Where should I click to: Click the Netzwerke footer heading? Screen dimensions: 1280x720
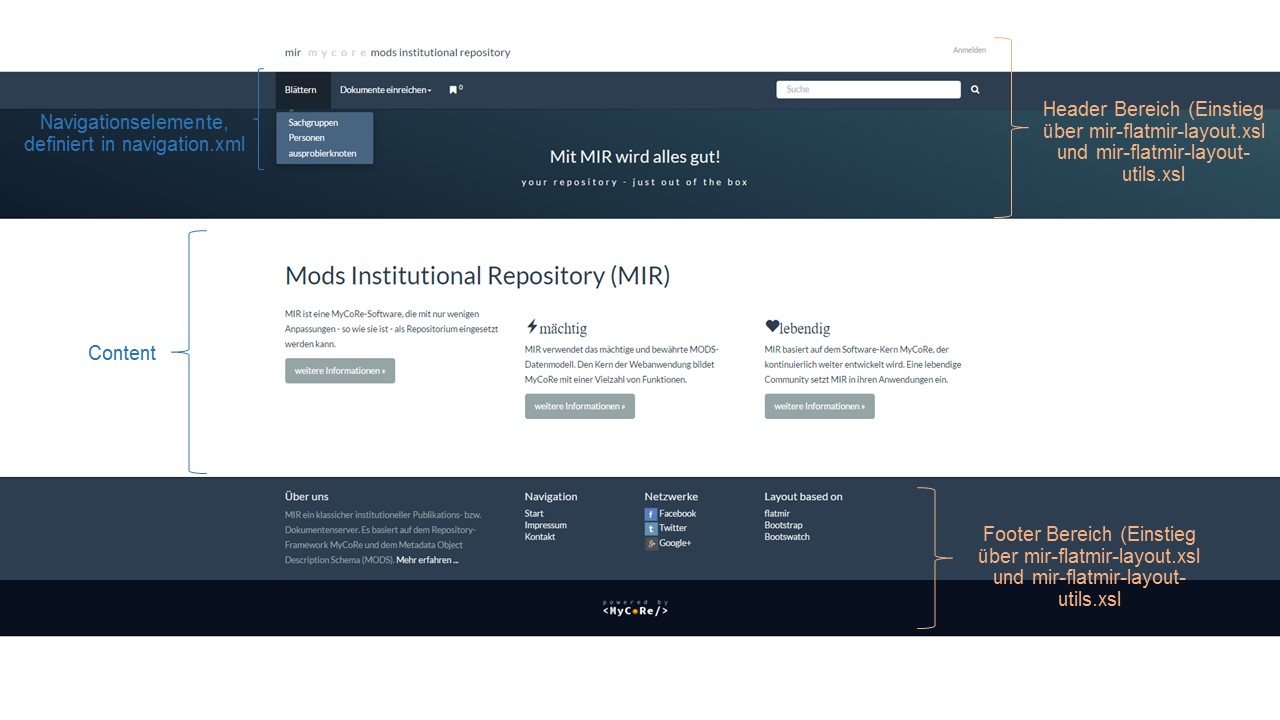click(671, 496)
